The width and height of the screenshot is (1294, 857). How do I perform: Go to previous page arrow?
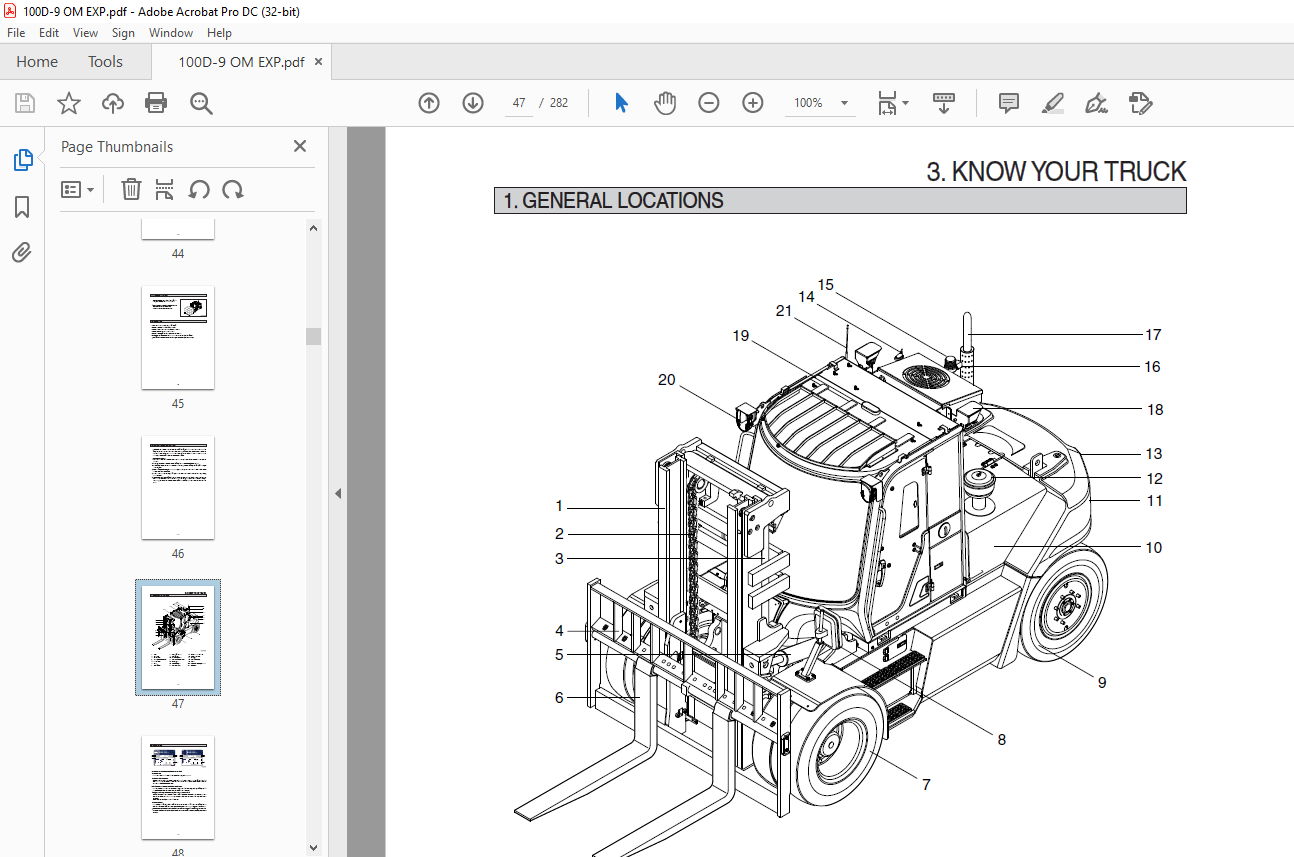click(429, 103)
